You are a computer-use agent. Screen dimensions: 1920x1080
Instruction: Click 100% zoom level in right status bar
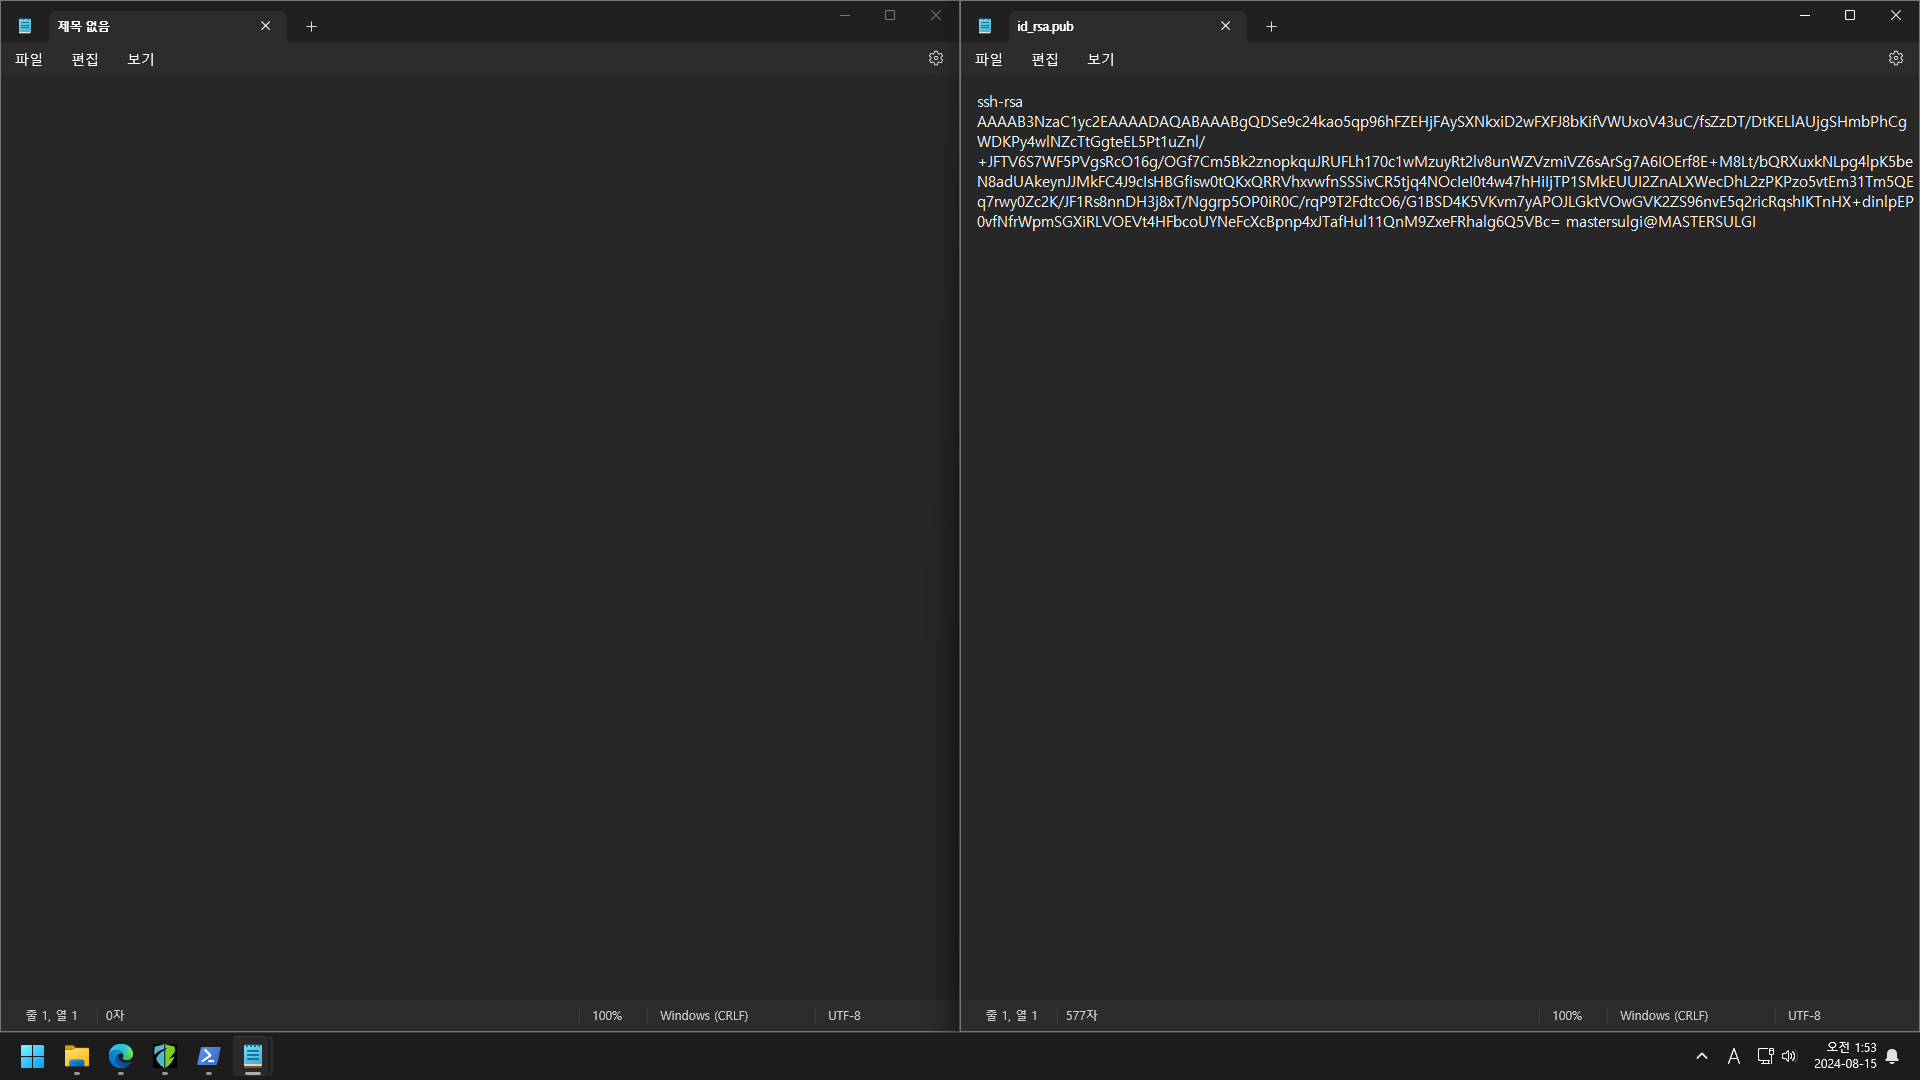tap(1566, 1015)
